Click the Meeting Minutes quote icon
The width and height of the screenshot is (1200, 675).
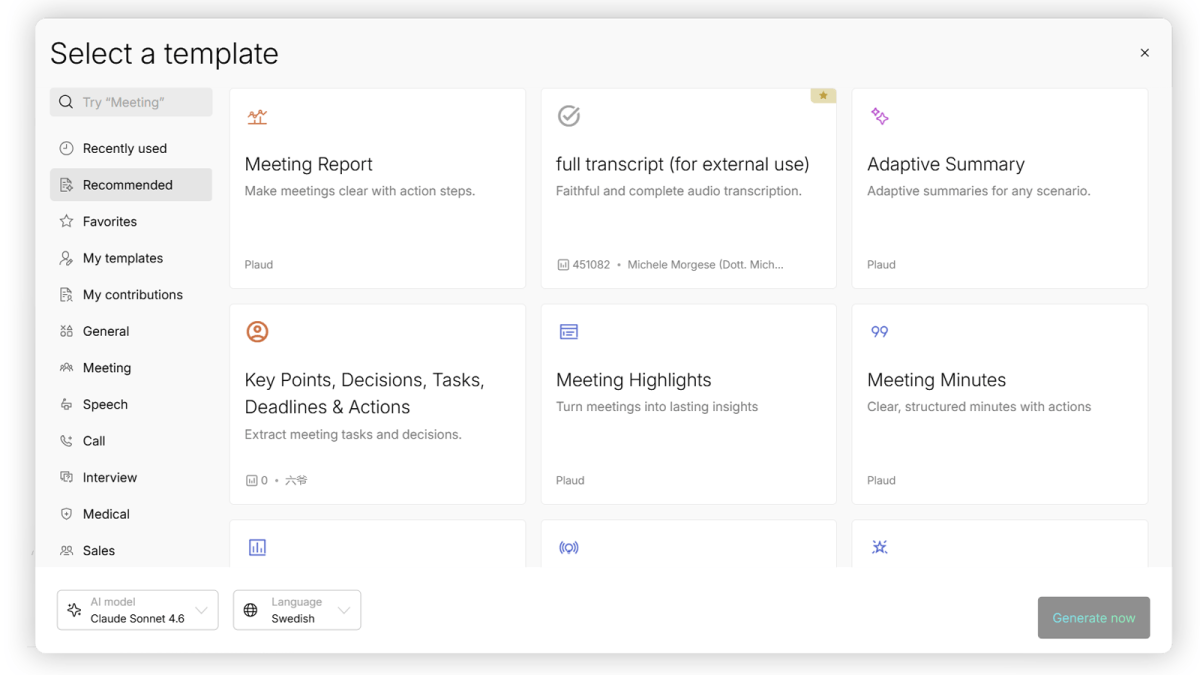pyautogui.click(x=880, y=332)
